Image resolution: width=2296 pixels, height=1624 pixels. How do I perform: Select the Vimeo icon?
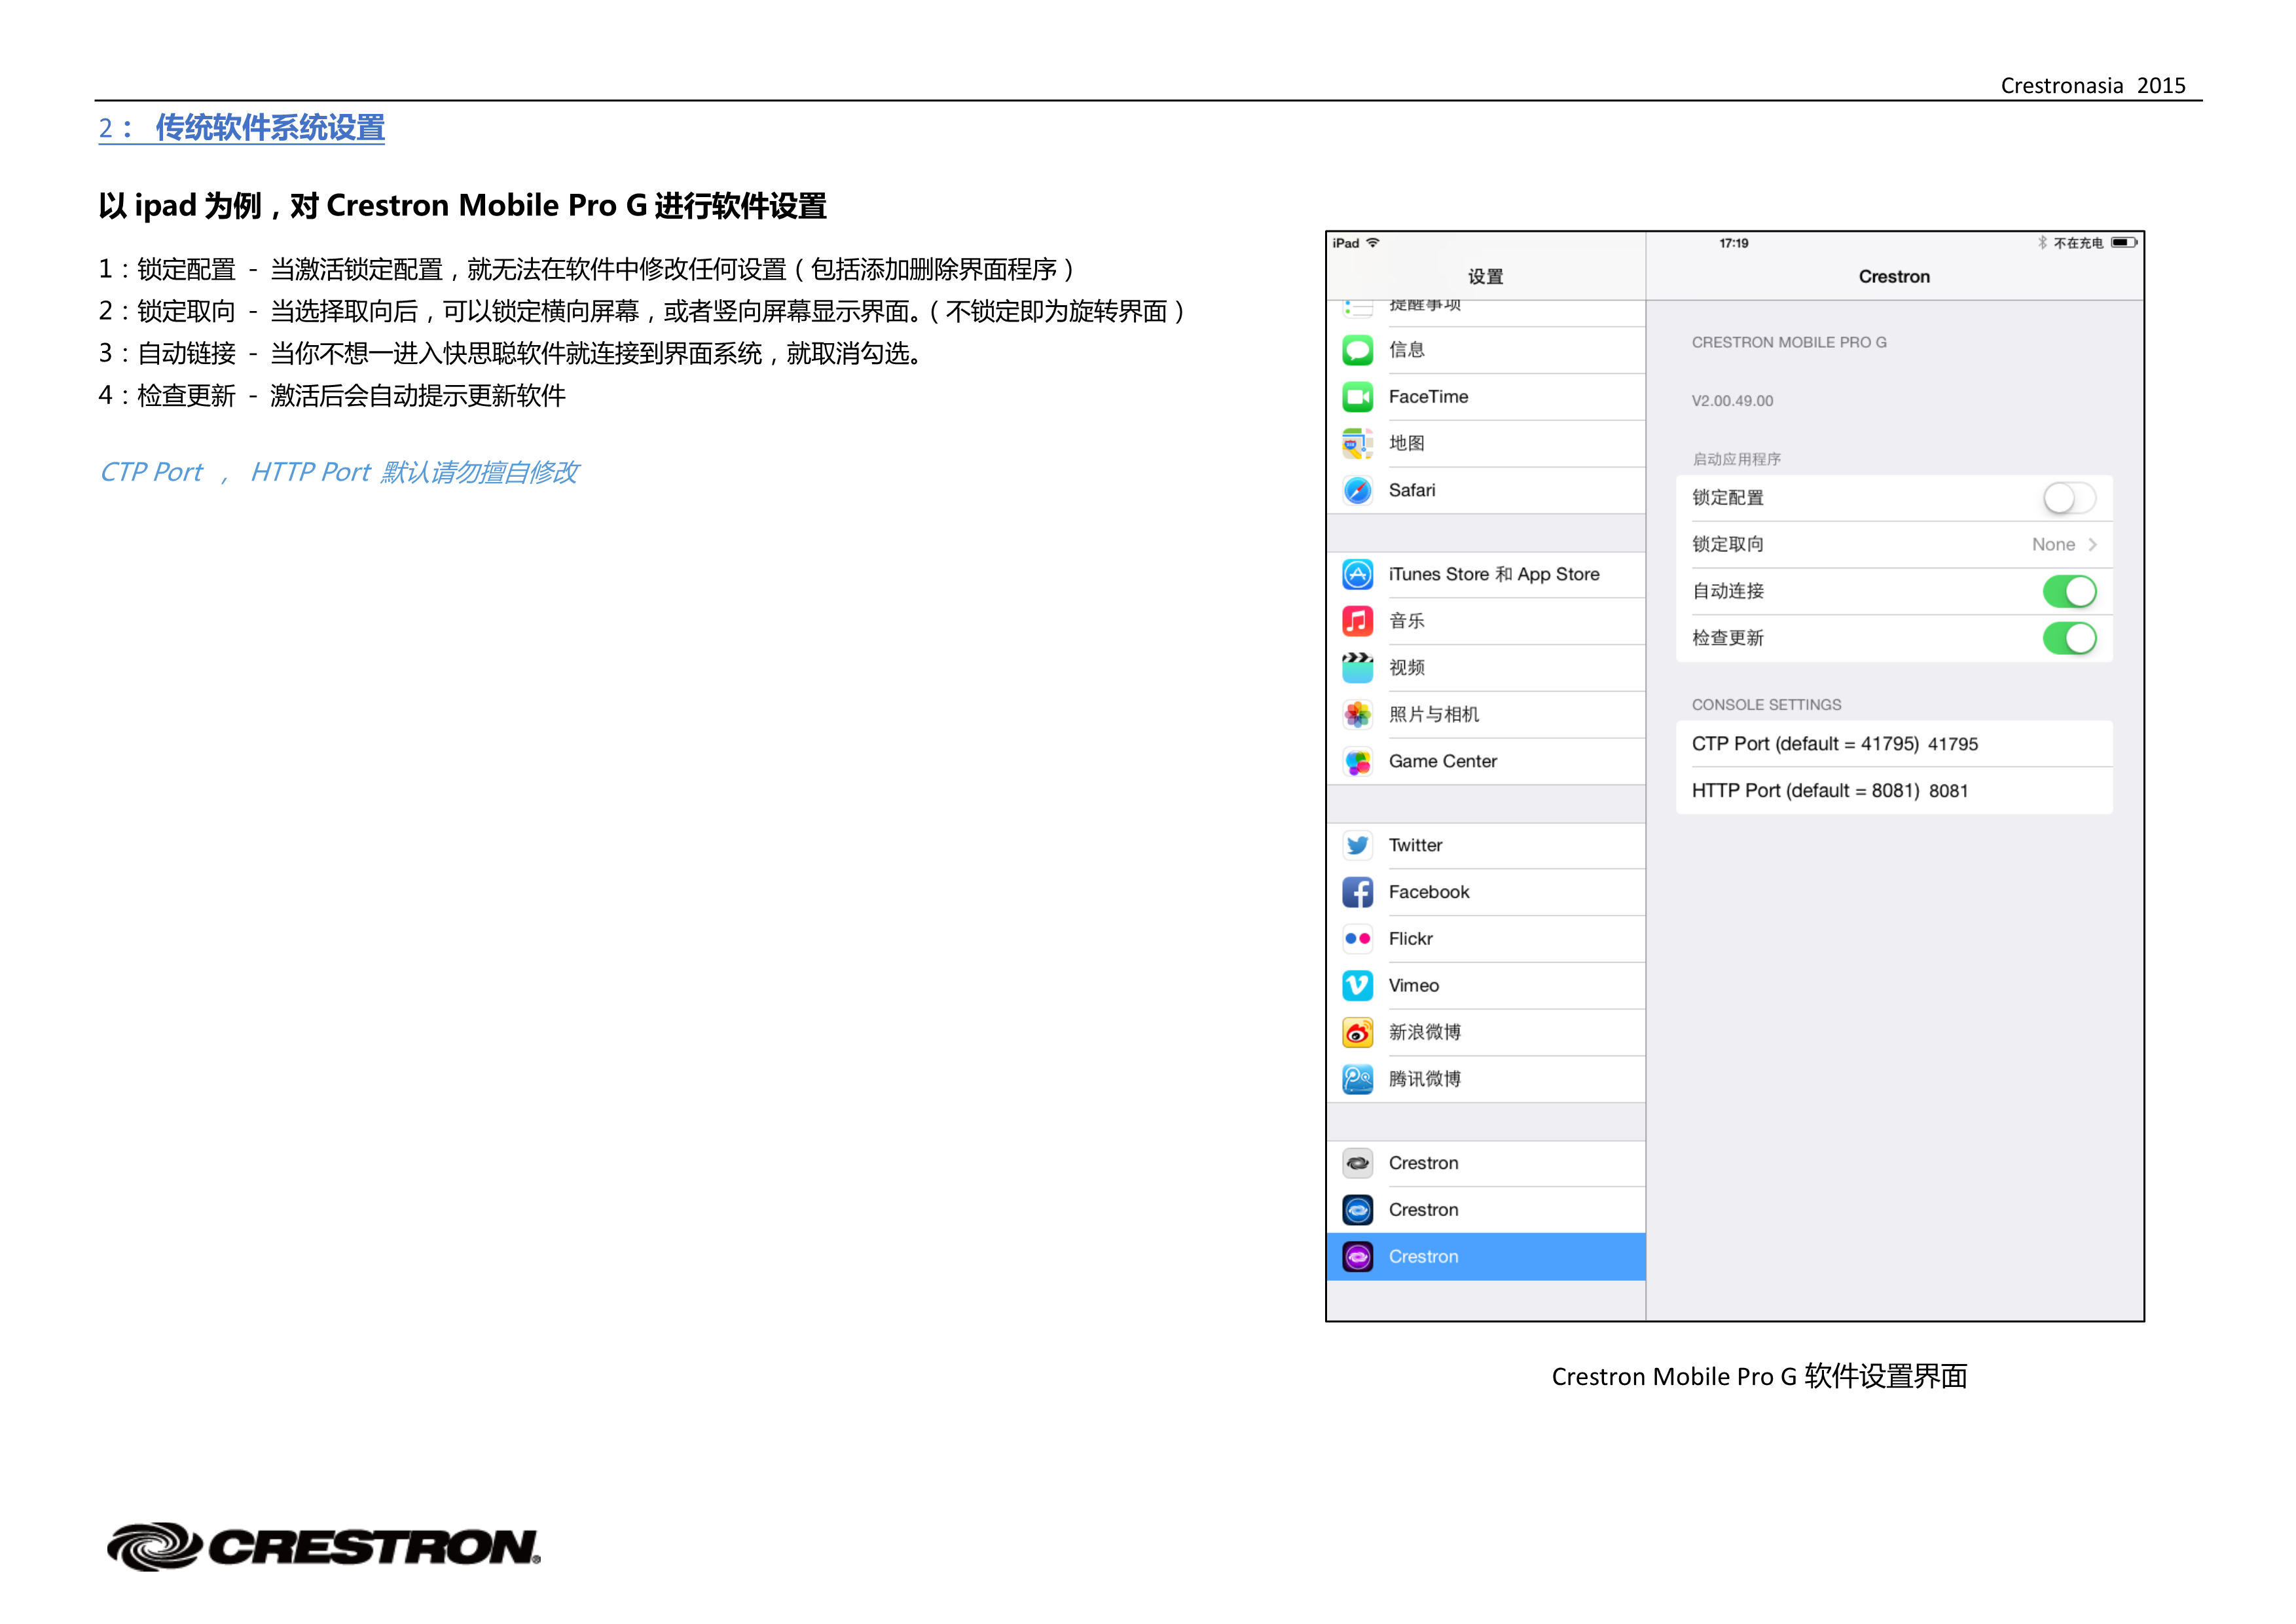pyautogui.click(x=1357, y=985)
